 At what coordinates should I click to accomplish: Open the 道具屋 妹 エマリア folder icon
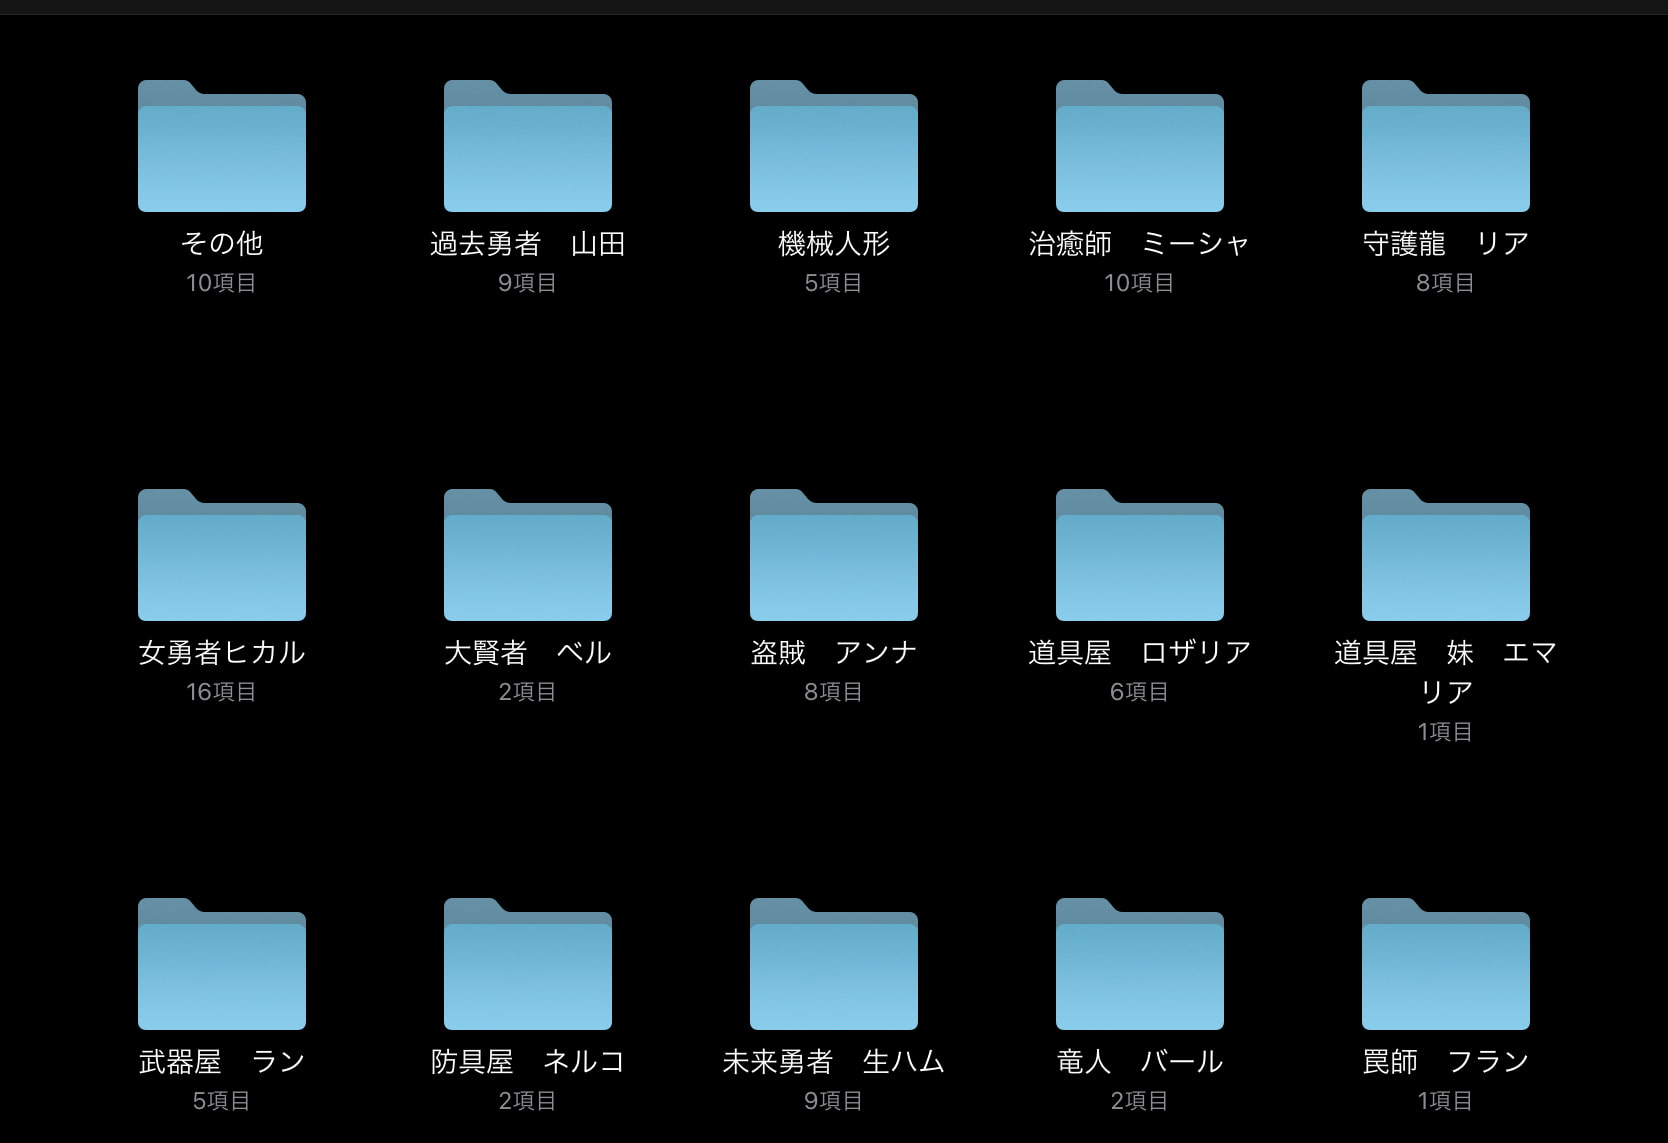click(1446, 555)
